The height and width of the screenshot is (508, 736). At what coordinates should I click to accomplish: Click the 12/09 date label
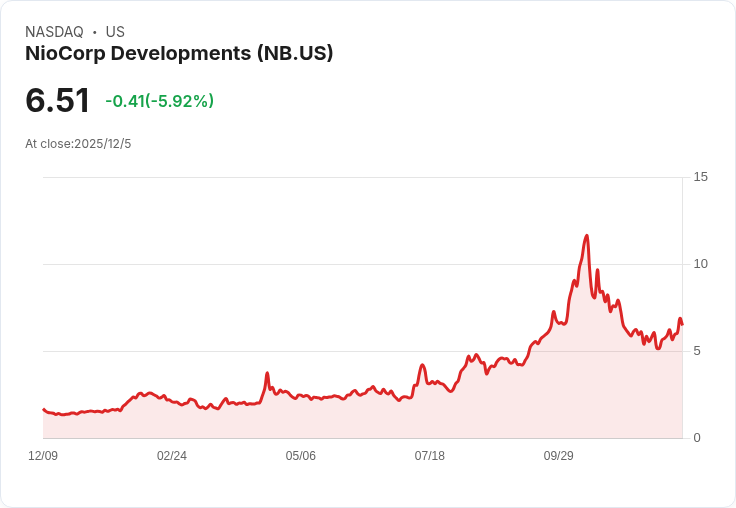(43, 456)
